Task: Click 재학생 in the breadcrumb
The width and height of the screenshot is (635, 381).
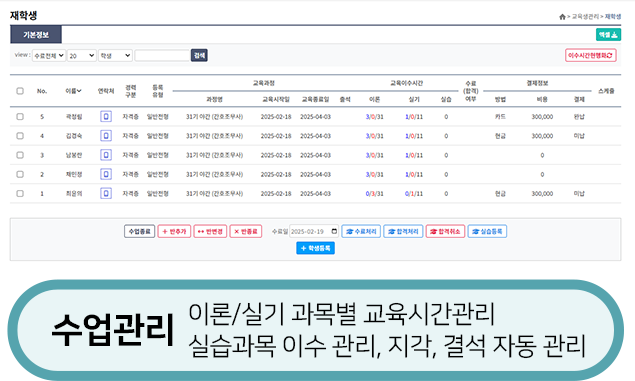Action: pos(613,17)
